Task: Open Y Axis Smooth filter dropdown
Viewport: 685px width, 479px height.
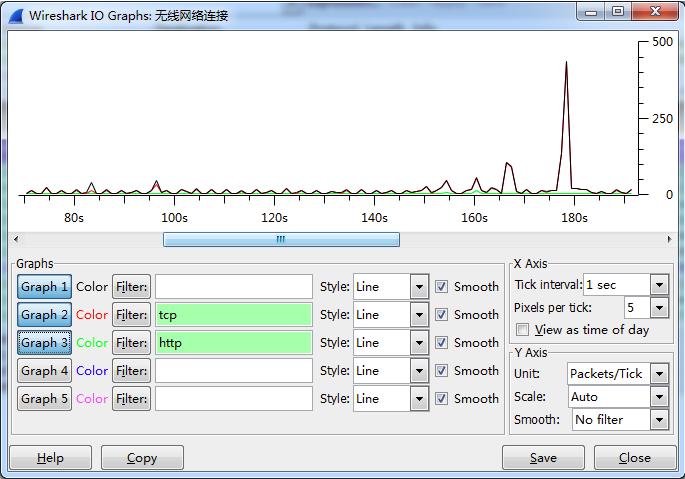Action: click(x=659, y=420)
